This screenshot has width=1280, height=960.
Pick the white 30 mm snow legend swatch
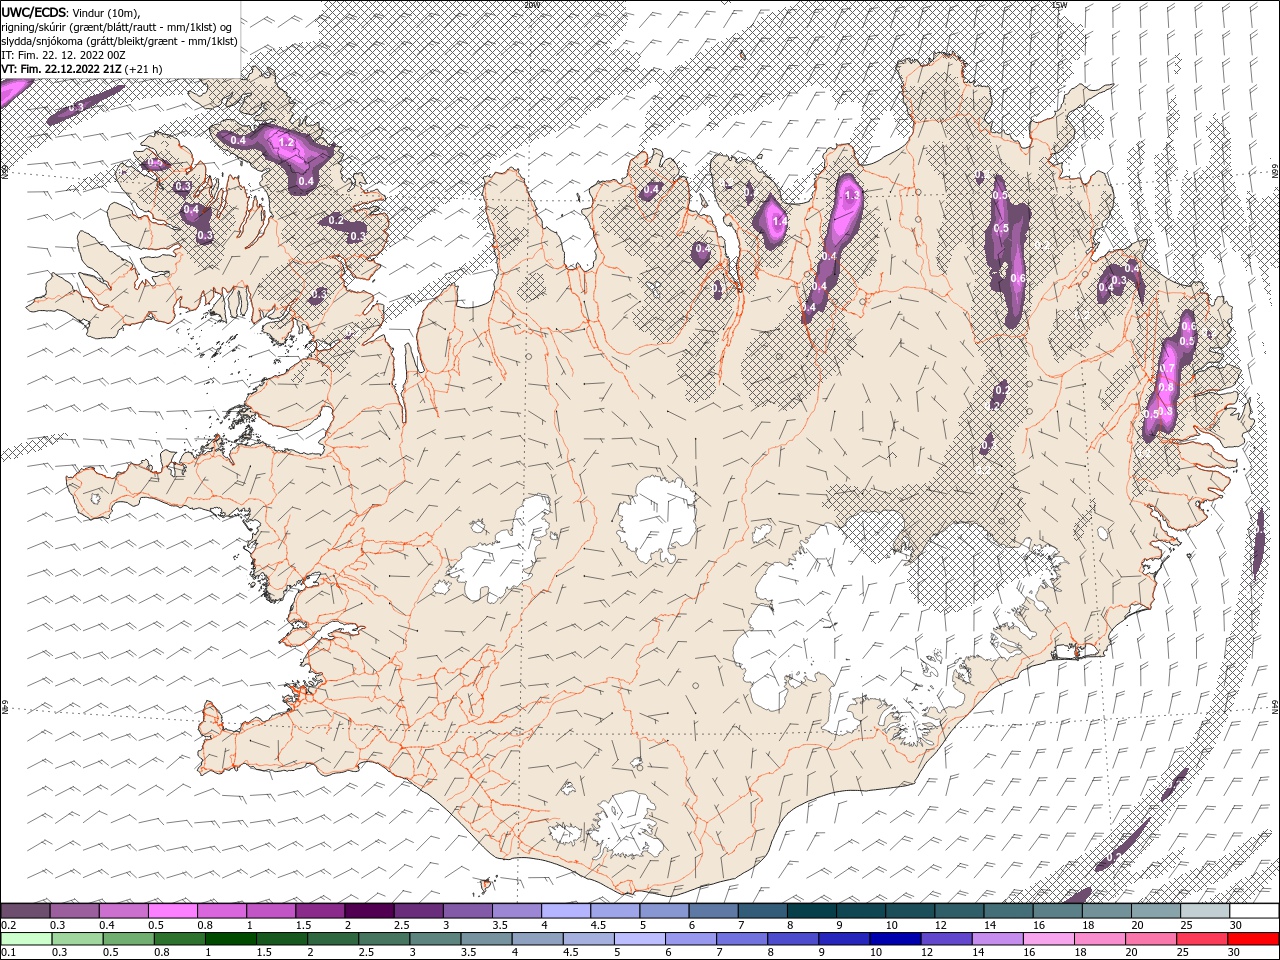[1253, 911]
